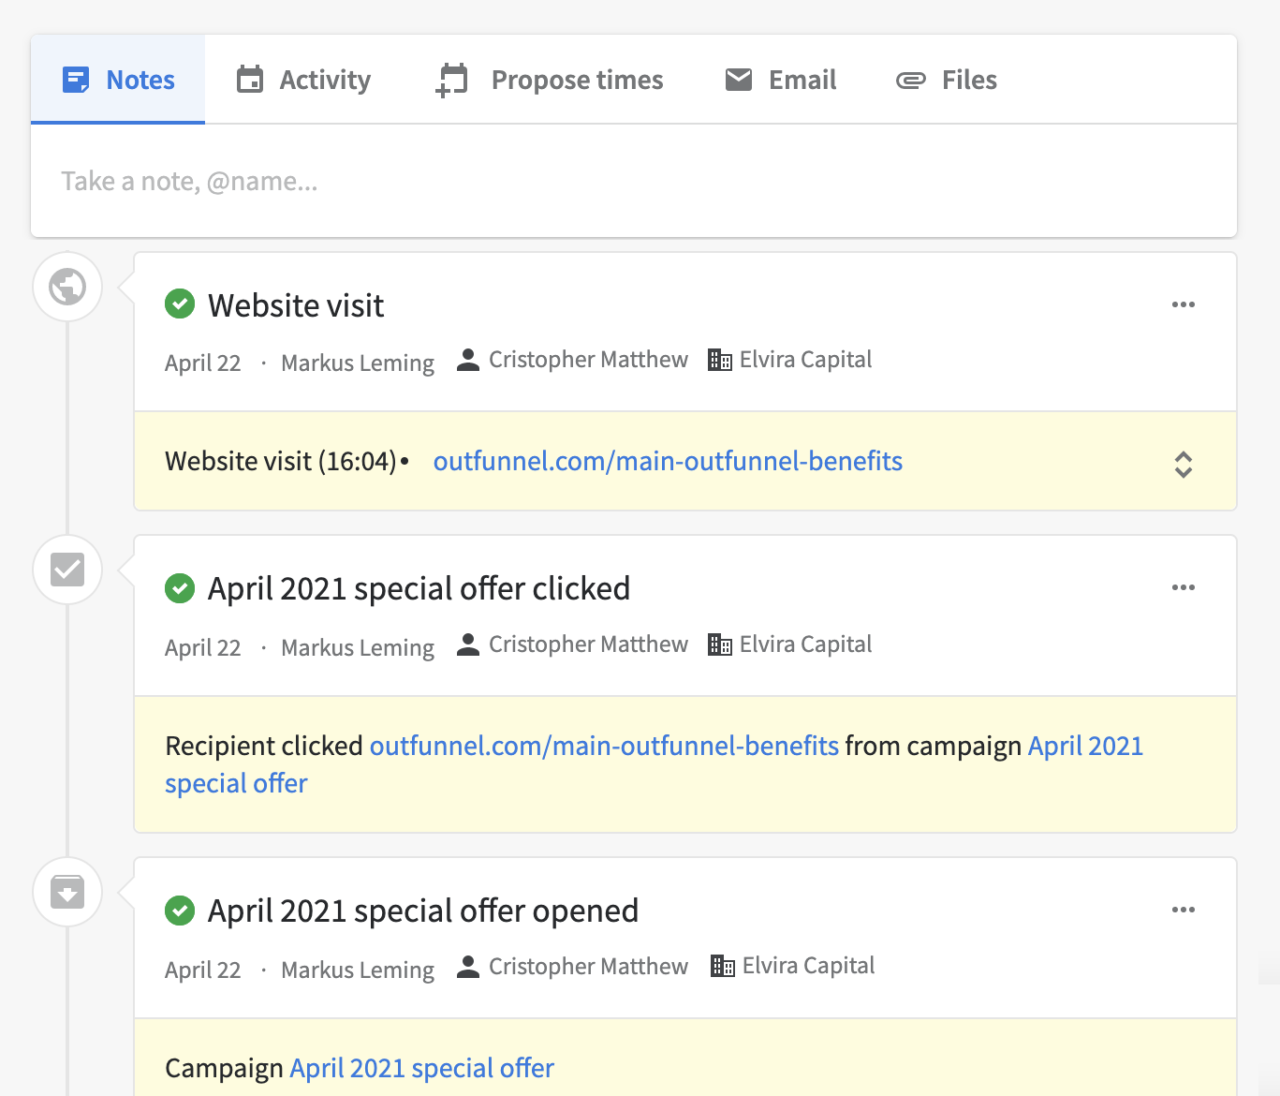Click the done badge on April 2021 special offer clicked
Viewport: 1280px width, 1096px height.
coord(180,588)
